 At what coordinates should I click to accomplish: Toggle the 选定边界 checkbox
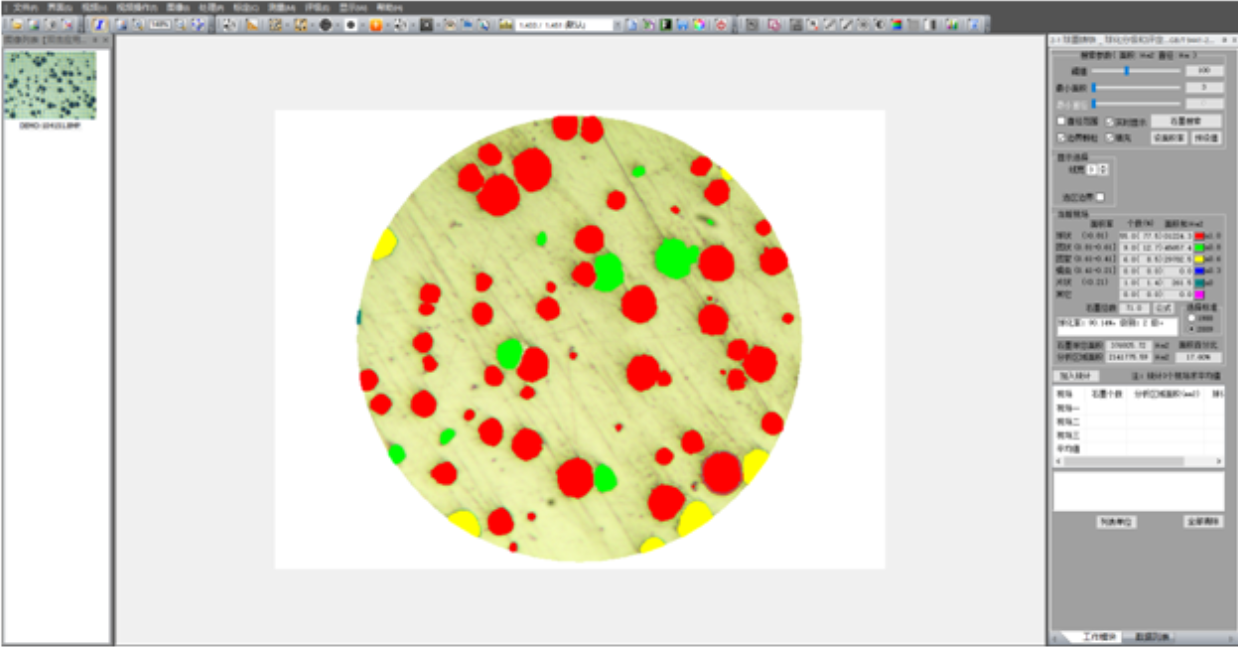1101,197
